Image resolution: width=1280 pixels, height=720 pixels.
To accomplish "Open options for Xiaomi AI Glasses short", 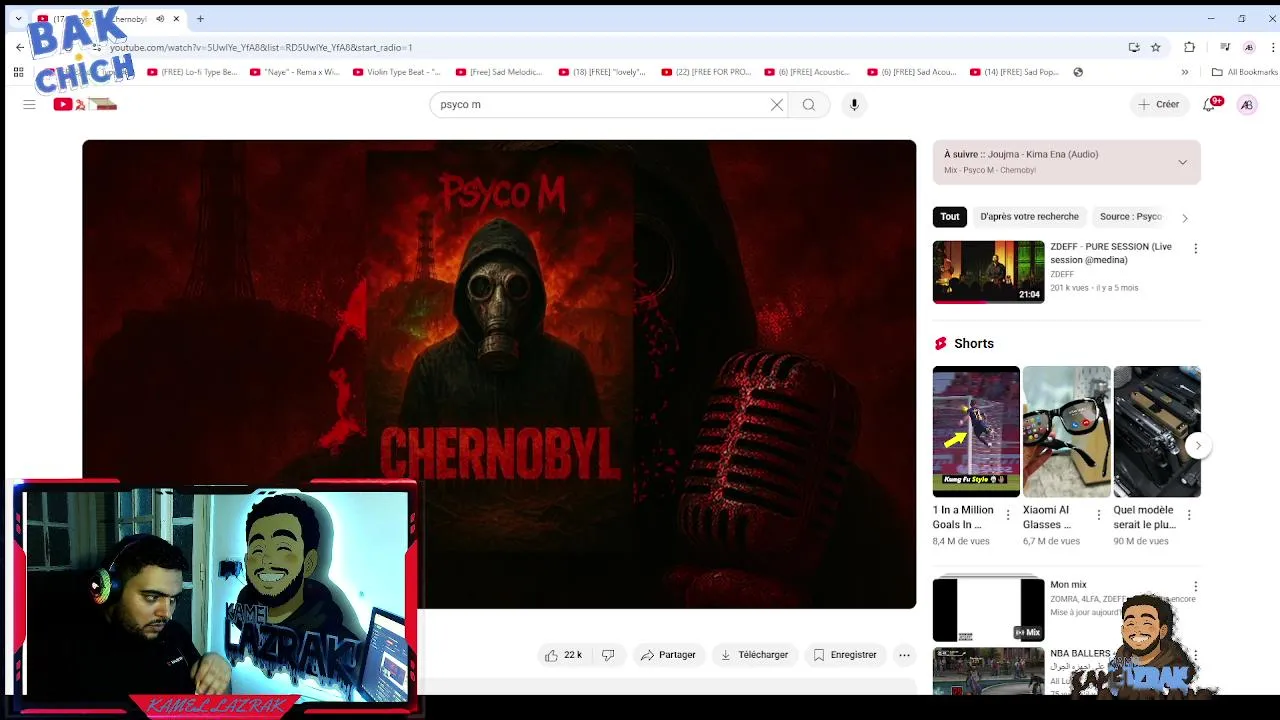I will click(1098, 515).
